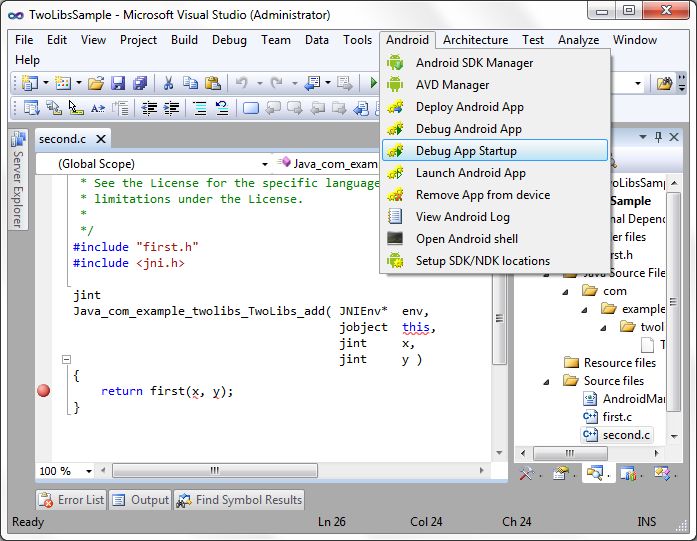Click the Redo arrow icon

276,83
